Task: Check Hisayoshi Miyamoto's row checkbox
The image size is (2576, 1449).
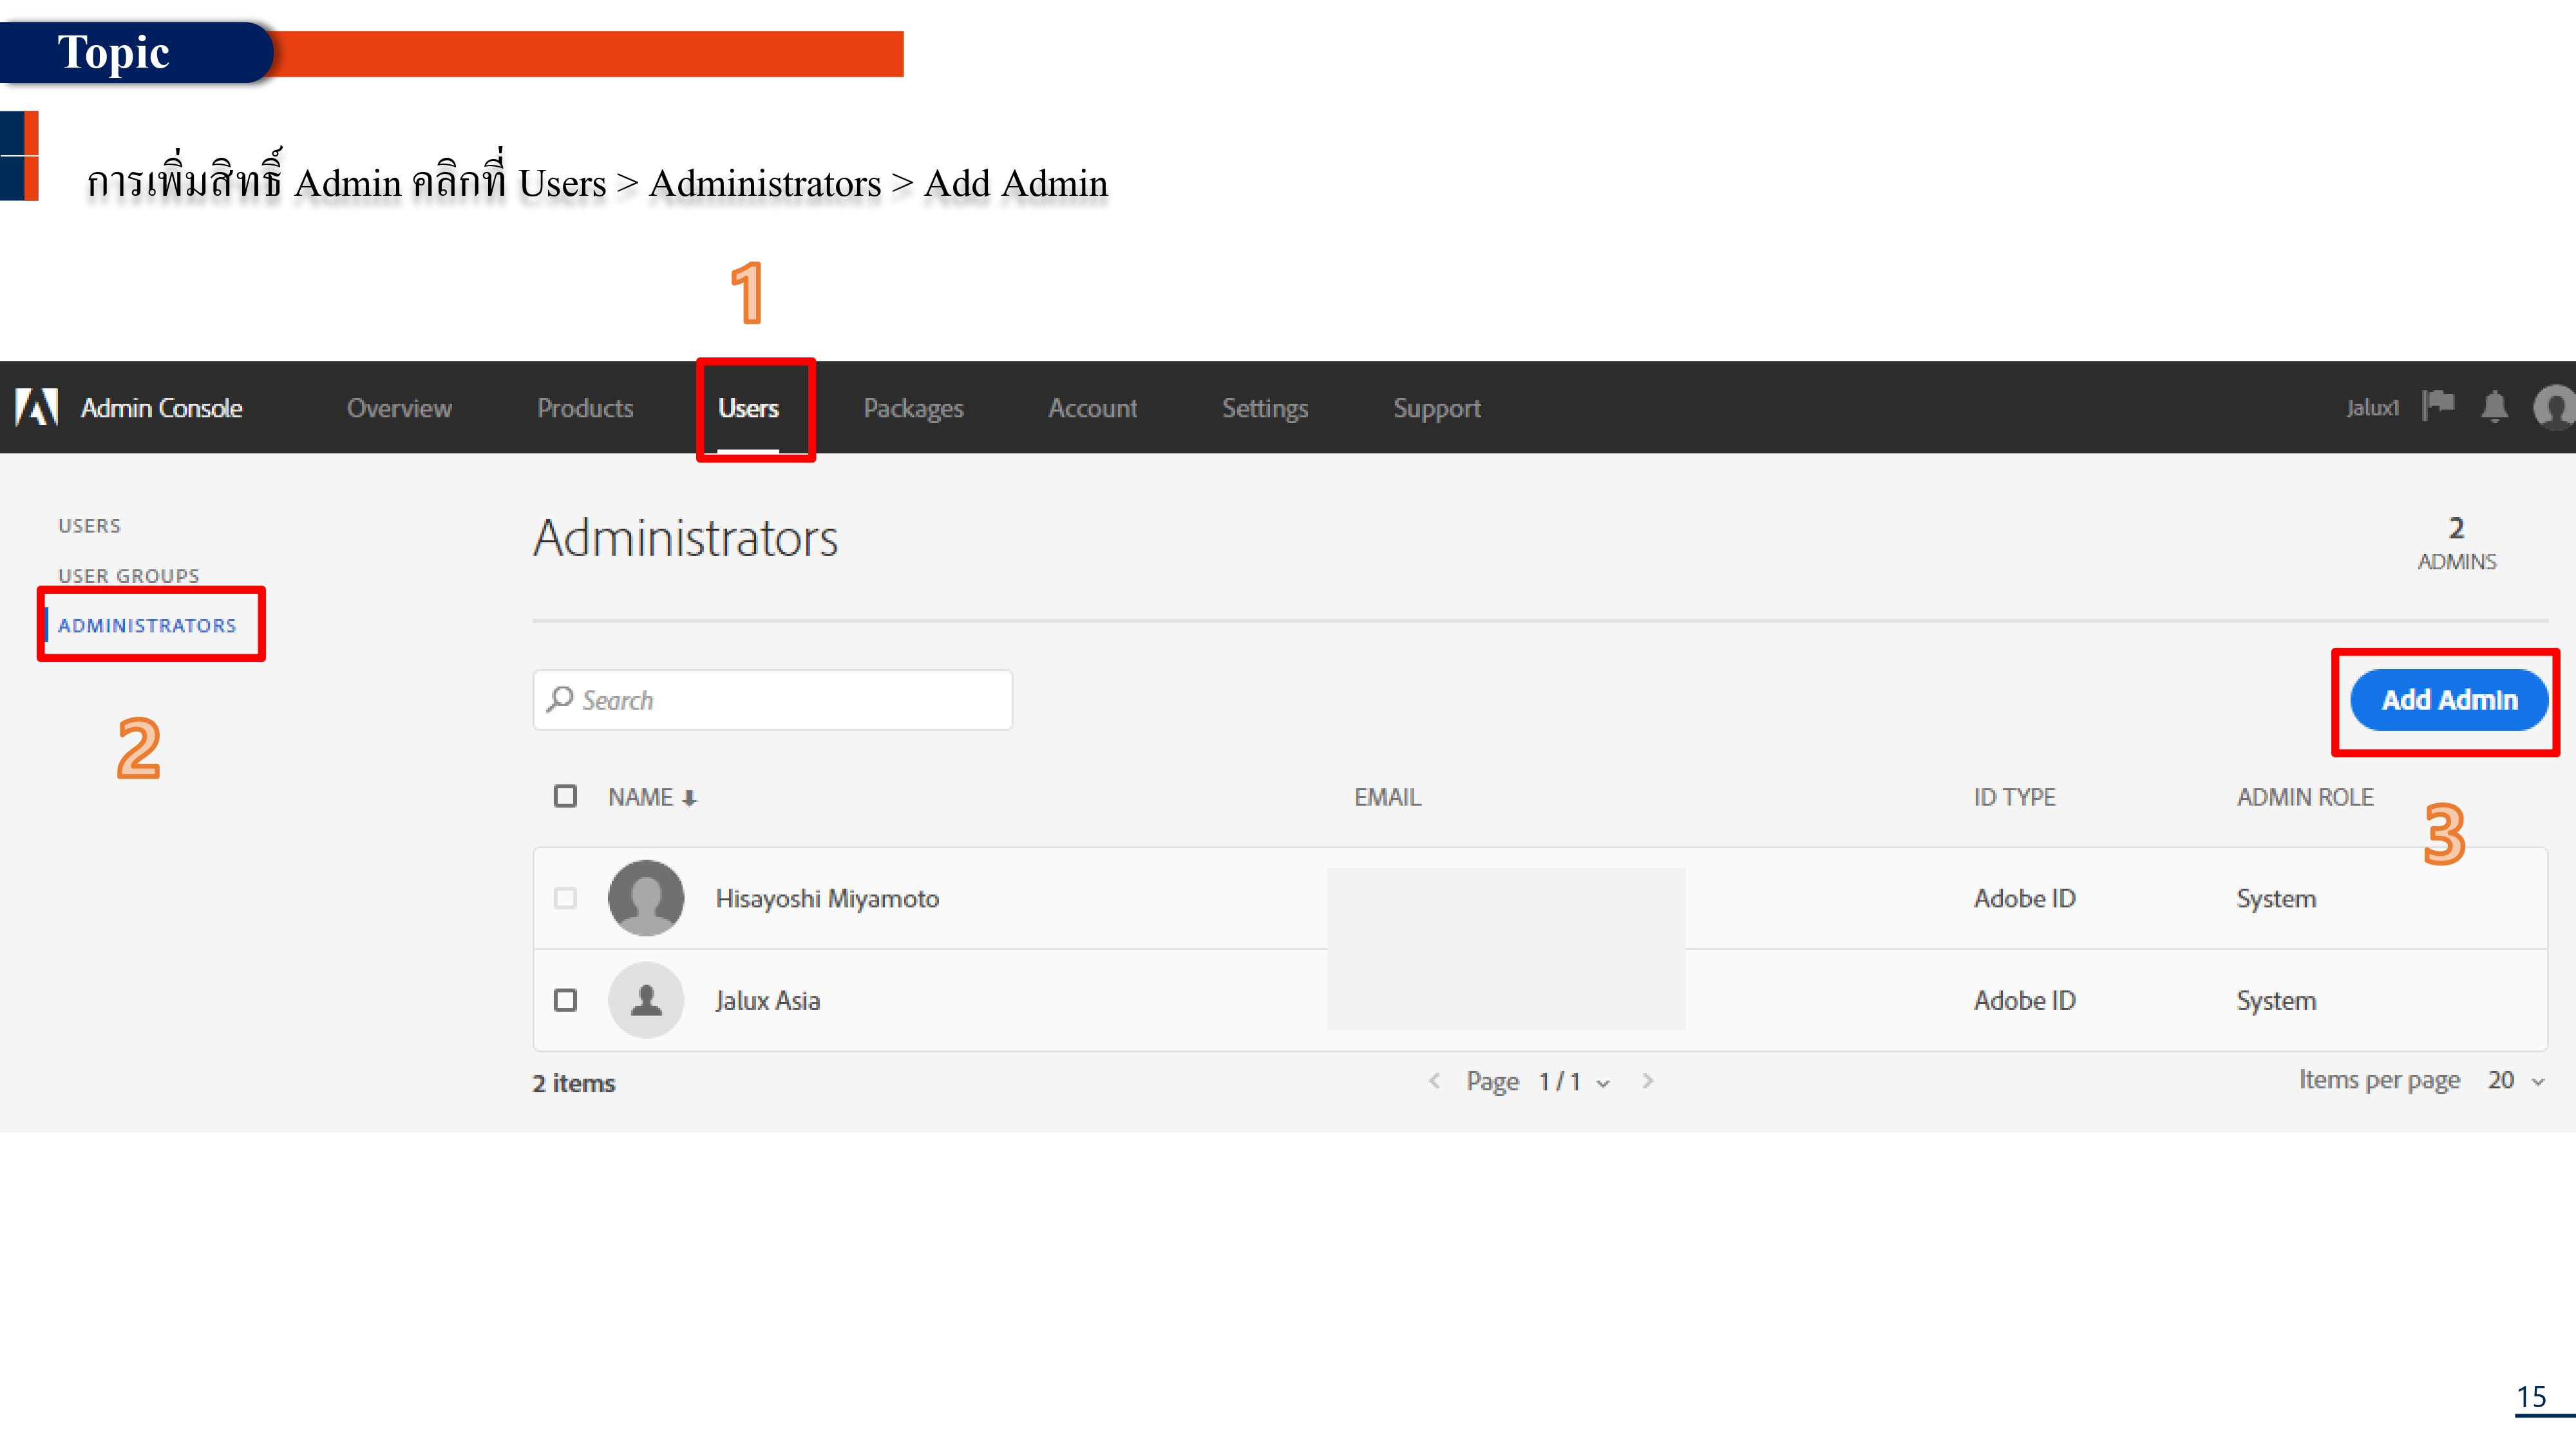Action: click(565, 898)
